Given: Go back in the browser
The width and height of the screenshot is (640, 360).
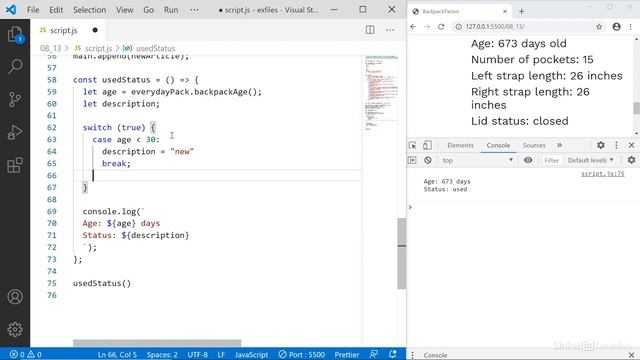Looking at the screenshot, I should tap(413, 27).
